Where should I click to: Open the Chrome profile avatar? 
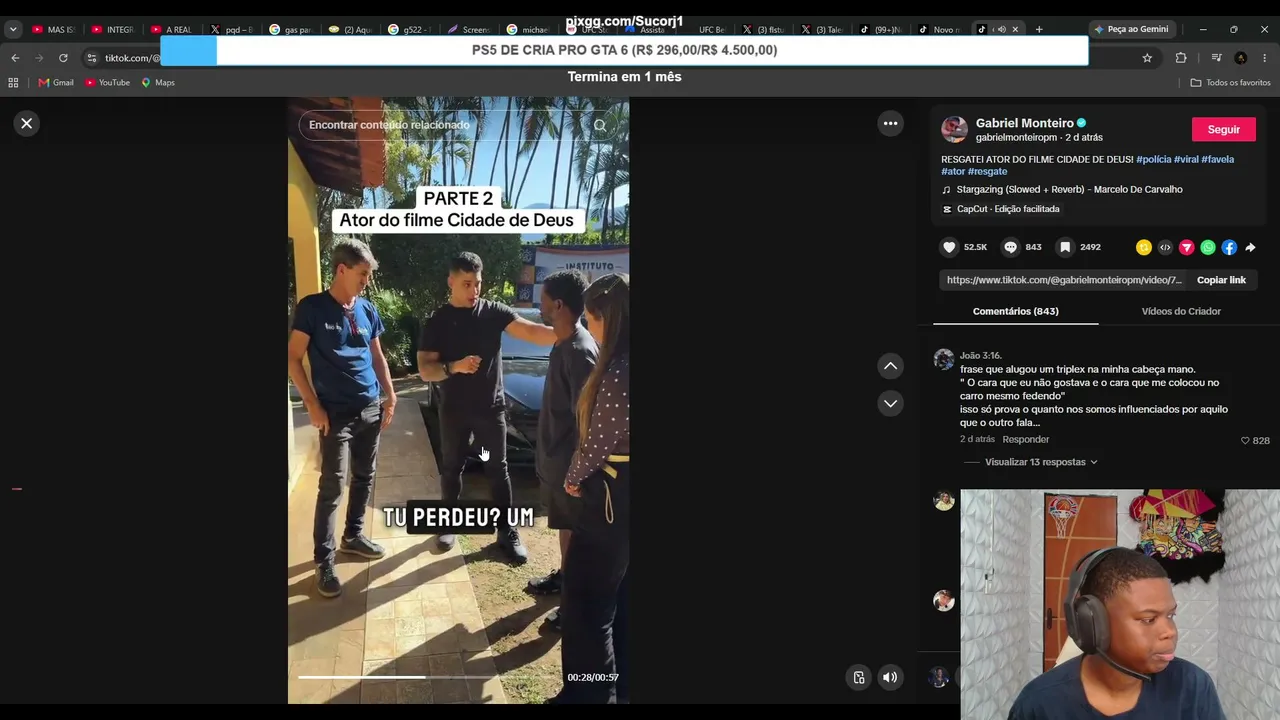click(1240, 58)
